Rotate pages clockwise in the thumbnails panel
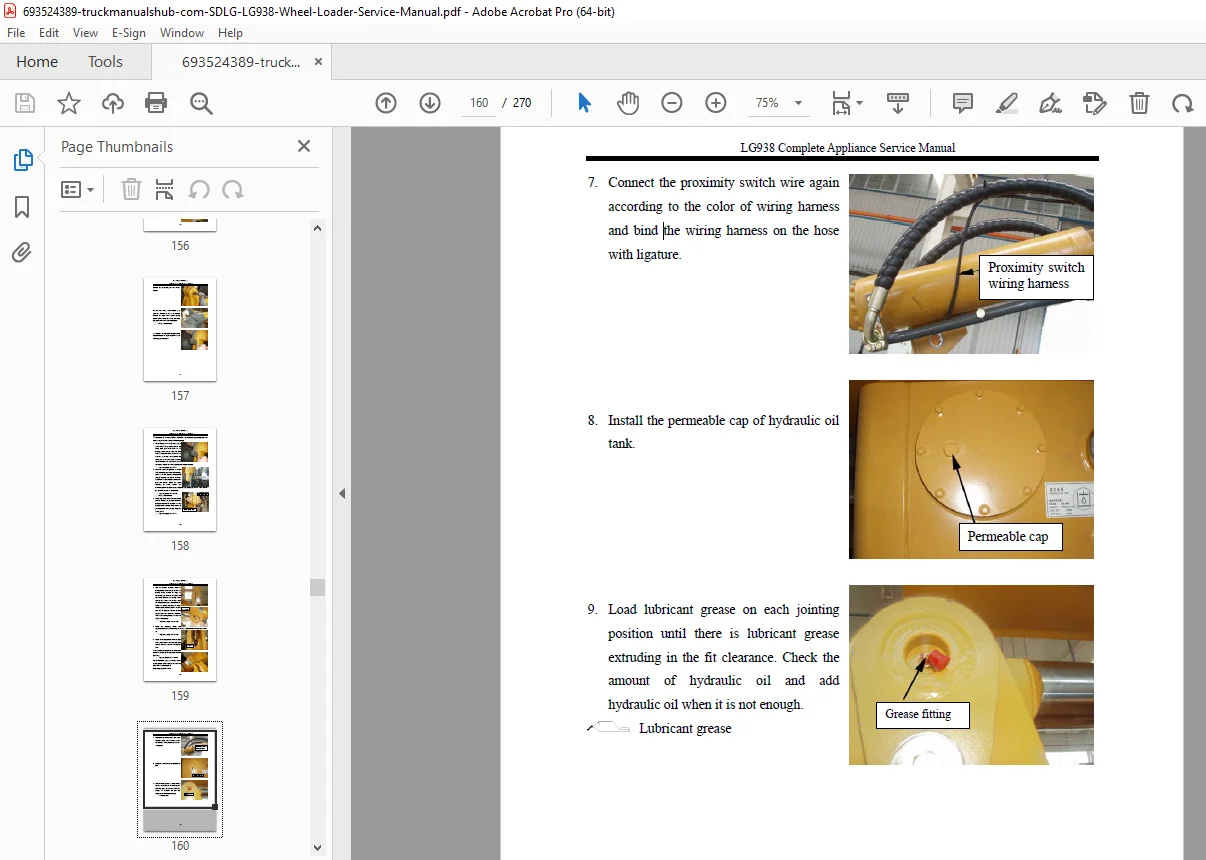 (x=233, y=190)
